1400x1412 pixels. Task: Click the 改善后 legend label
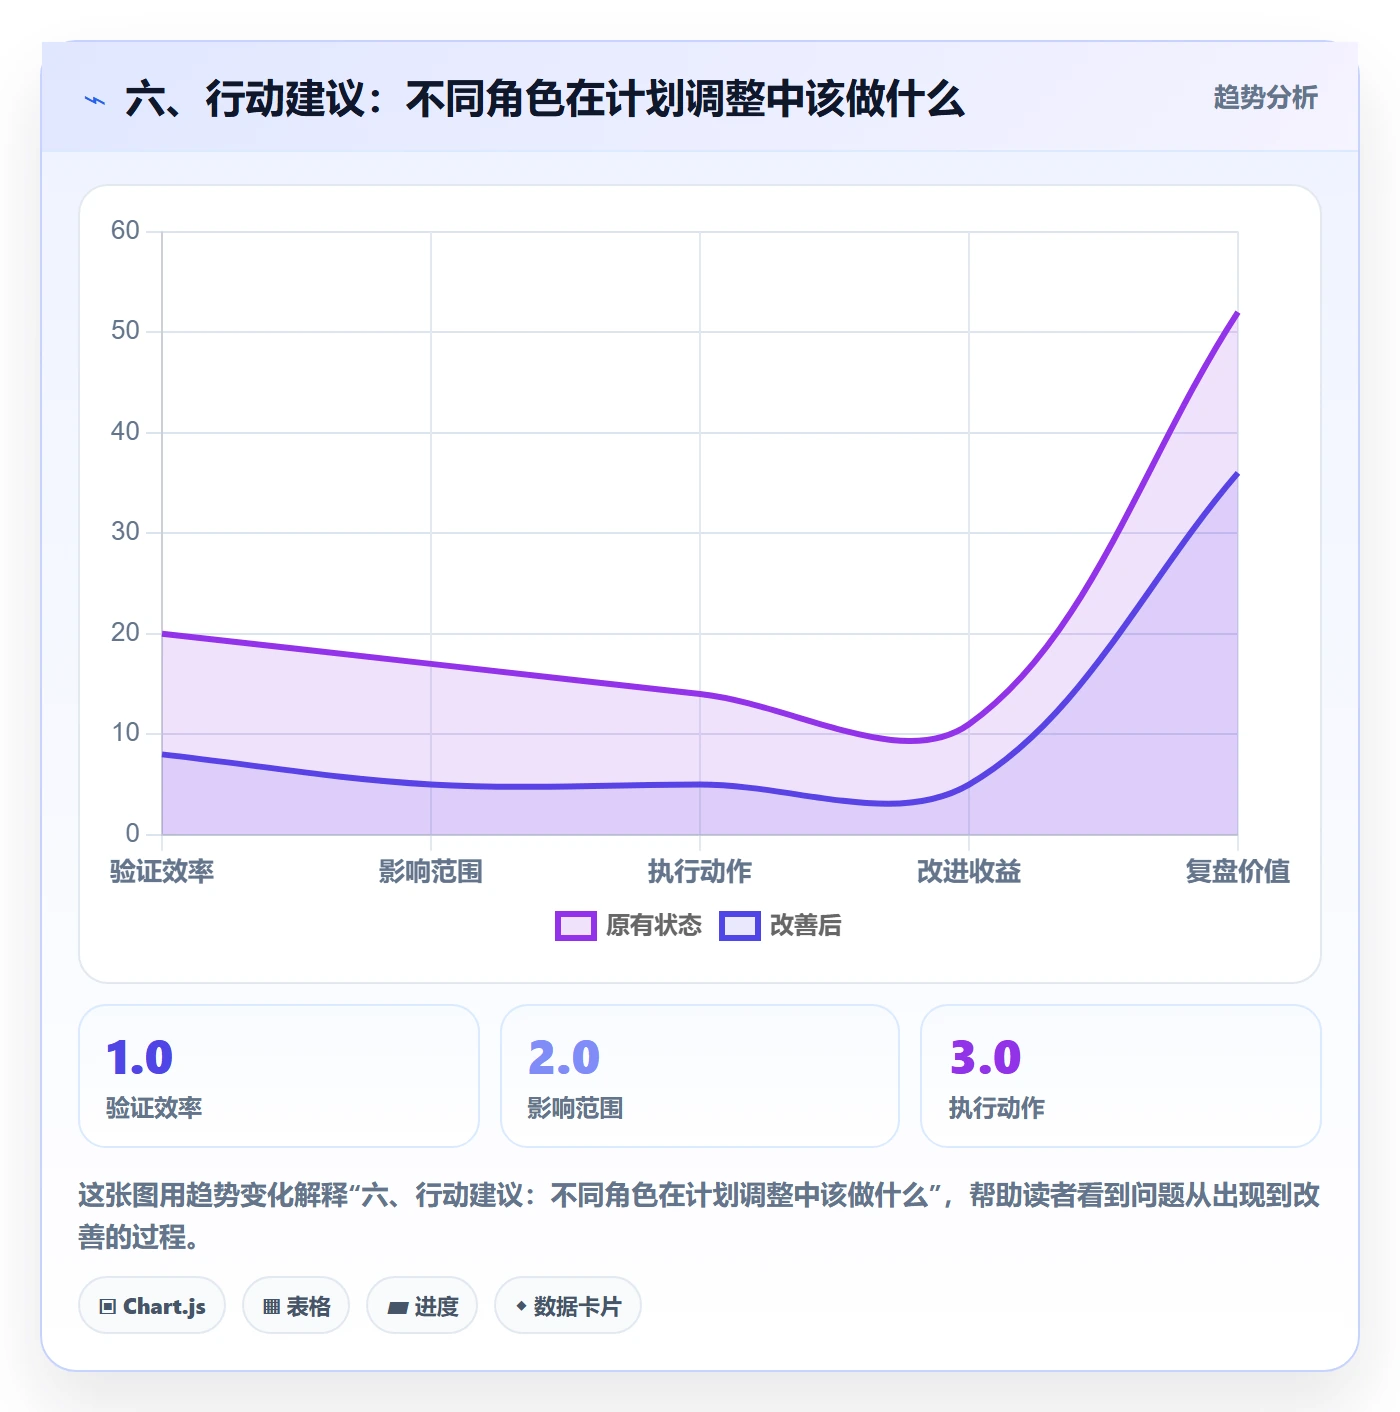806,926
